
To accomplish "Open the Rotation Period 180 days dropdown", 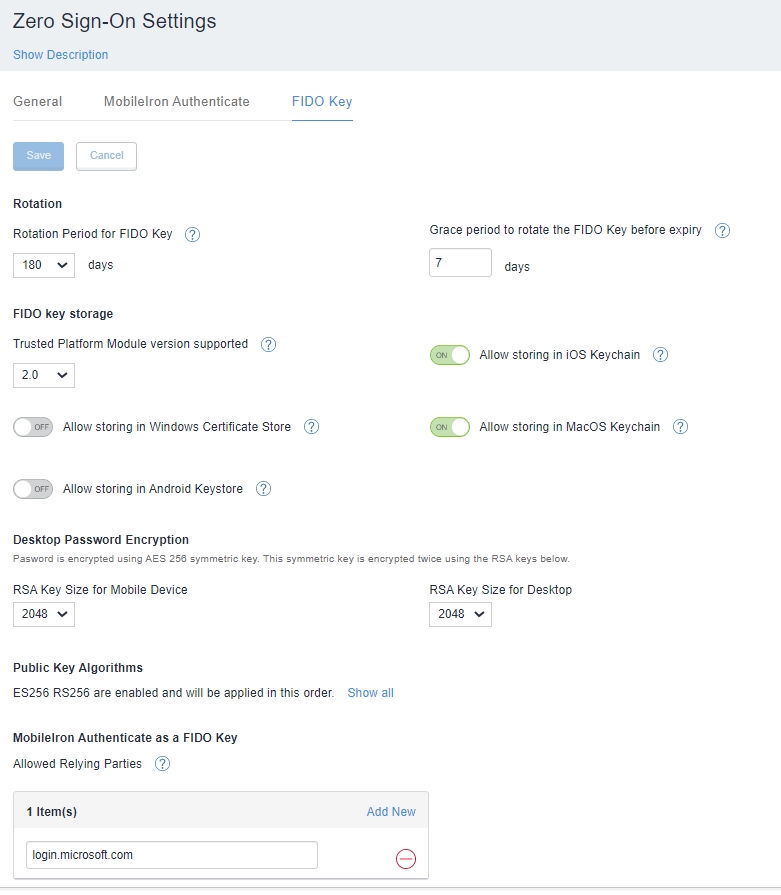I will click(x=44, y=265).
